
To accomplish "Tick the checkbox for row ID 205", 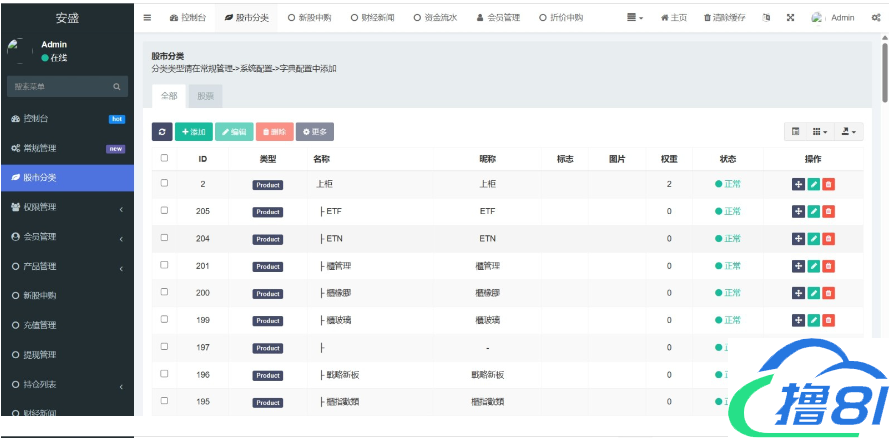I will point(164,210).
